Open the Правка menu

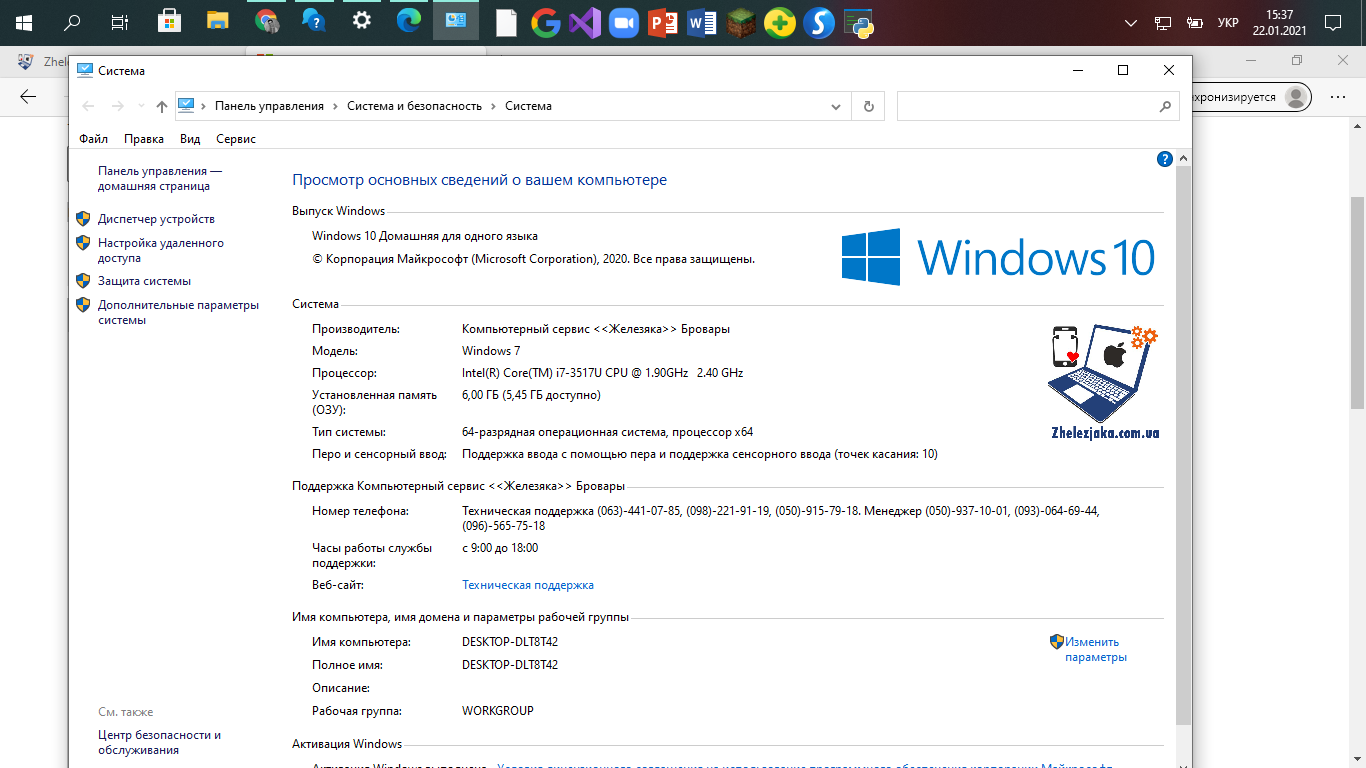[x=144, y=139]
